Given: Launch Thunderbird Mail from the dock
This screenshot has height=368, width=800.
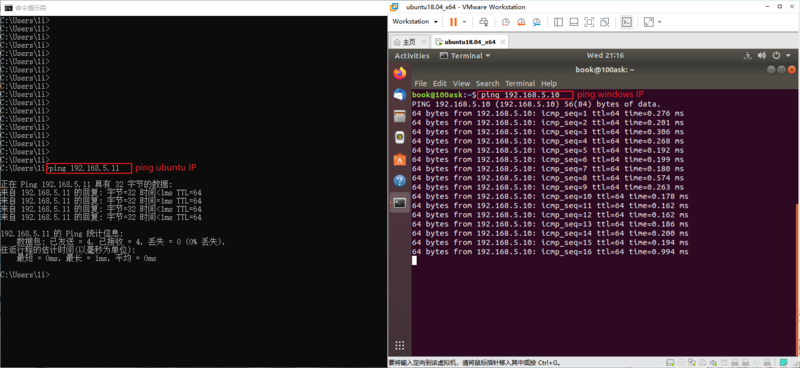Looking at the screenshot, I should (400, 94).
